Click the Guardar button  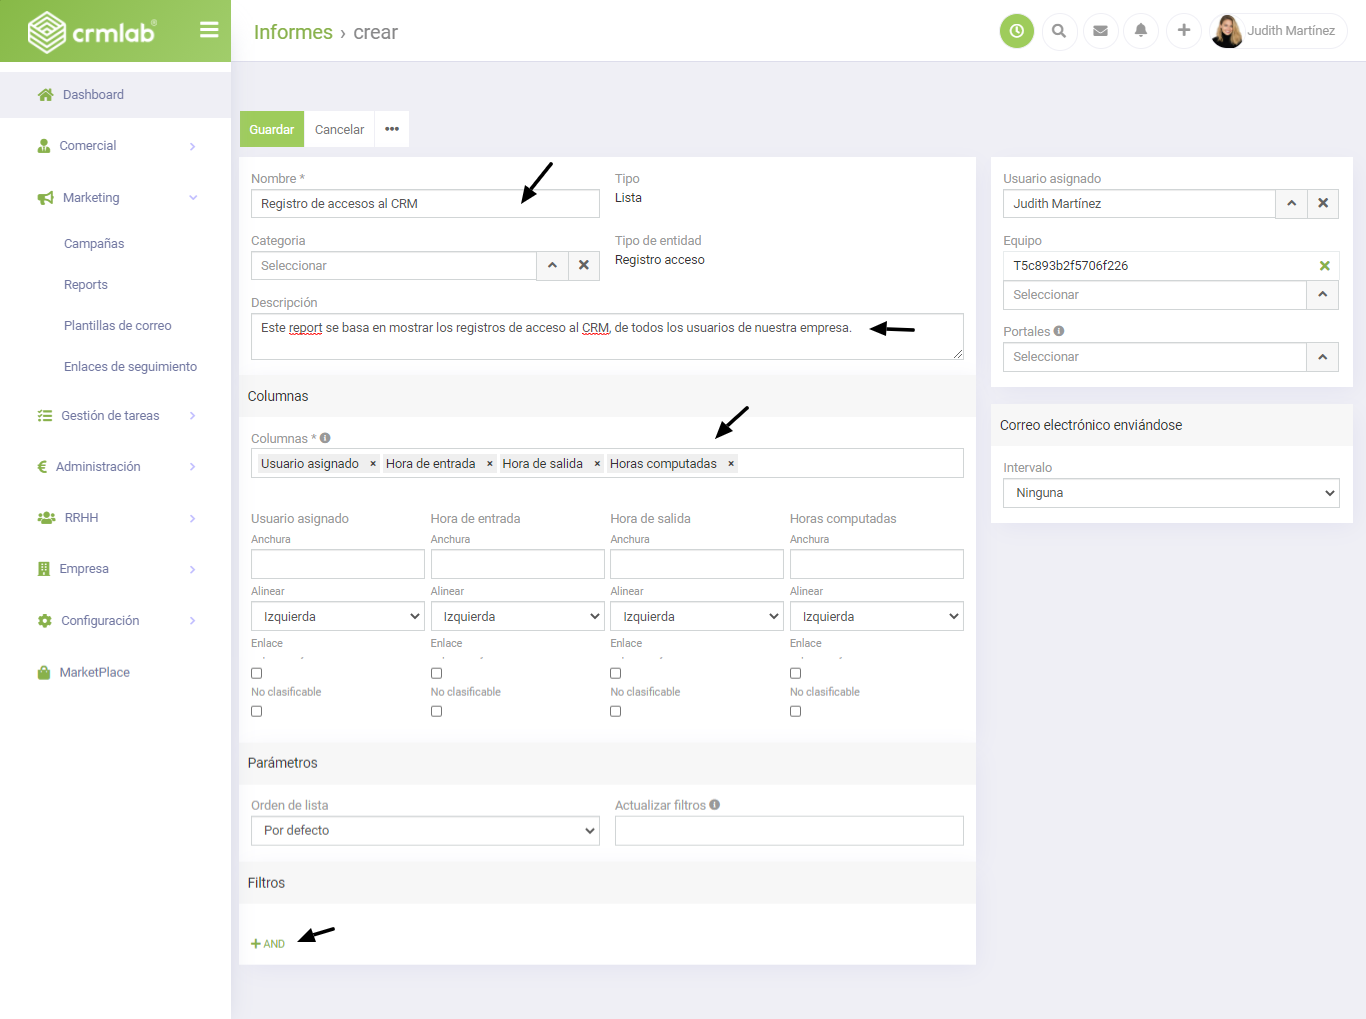[272, 129]
